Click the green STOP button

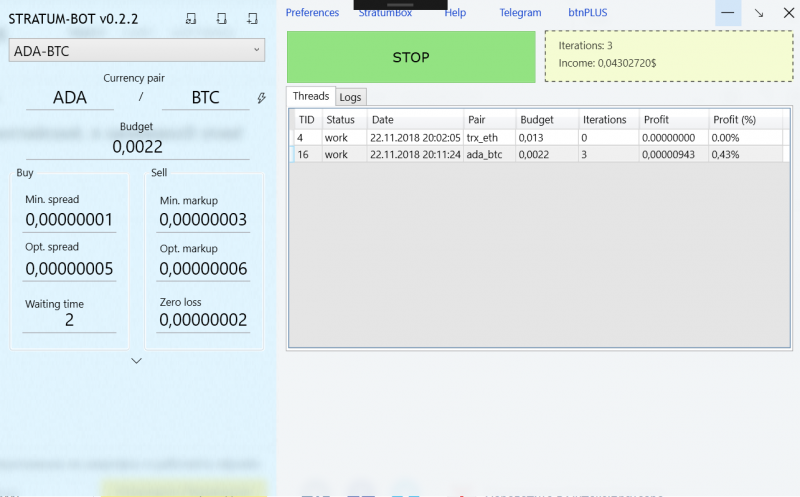click(411, 57)
